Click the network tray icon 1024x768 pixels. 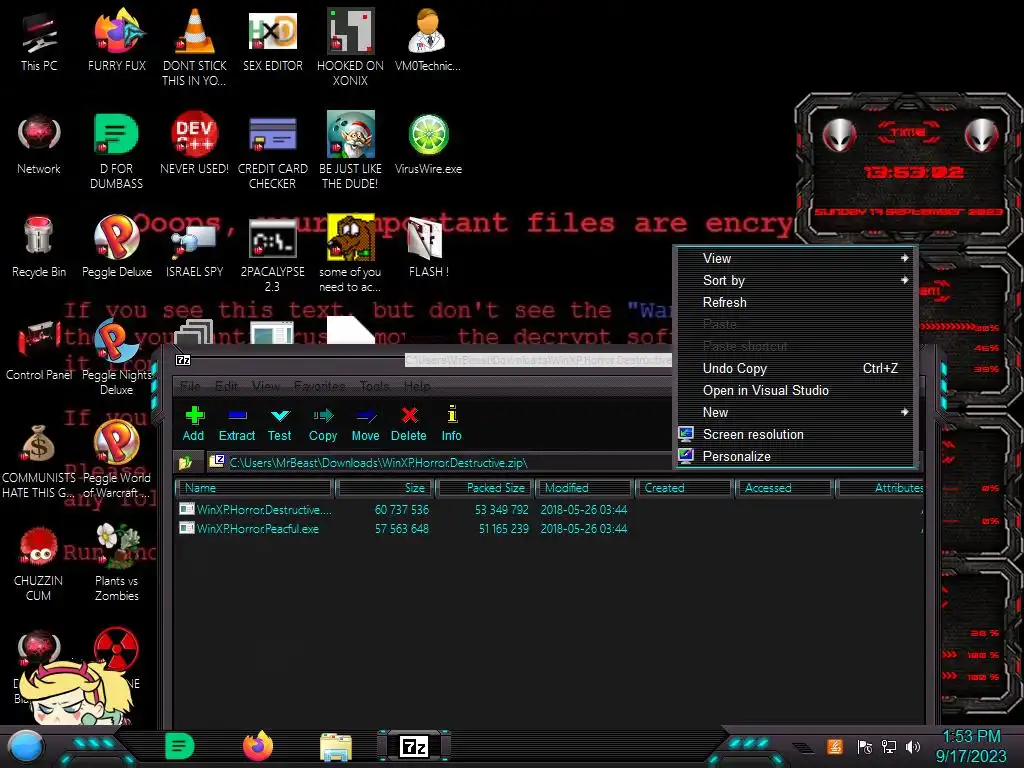point(889,746)
